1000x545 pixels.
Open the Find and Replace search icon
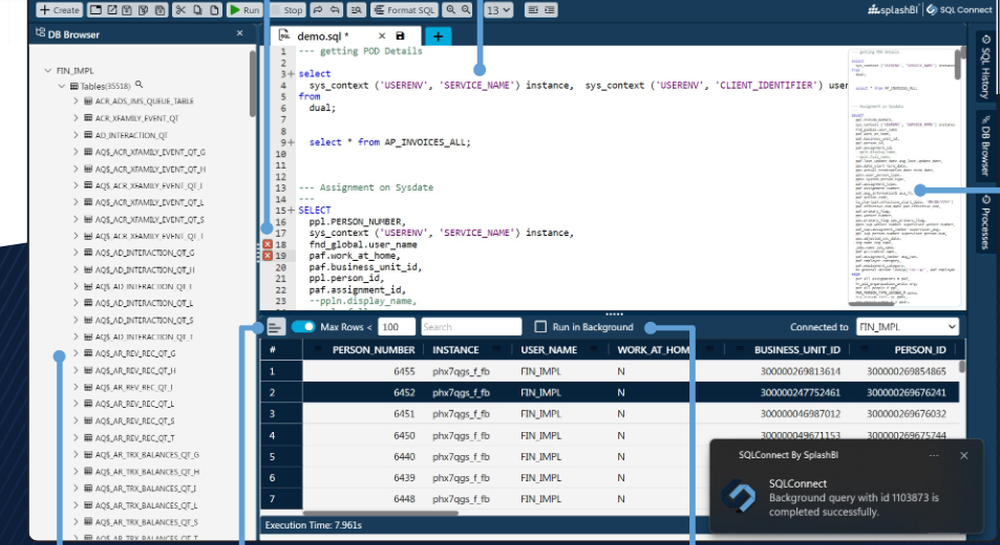[357, 10]
